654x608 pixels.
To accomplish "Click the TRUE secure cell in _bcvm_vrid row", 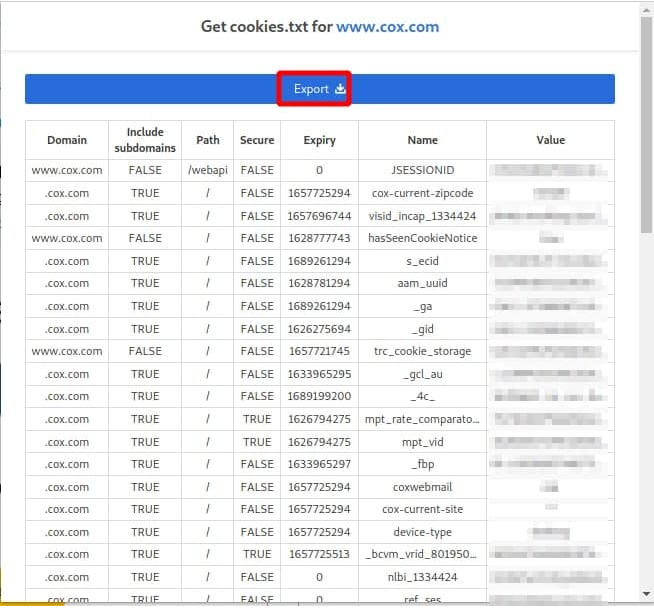I will pyautogui.click(x=257, y=554).
